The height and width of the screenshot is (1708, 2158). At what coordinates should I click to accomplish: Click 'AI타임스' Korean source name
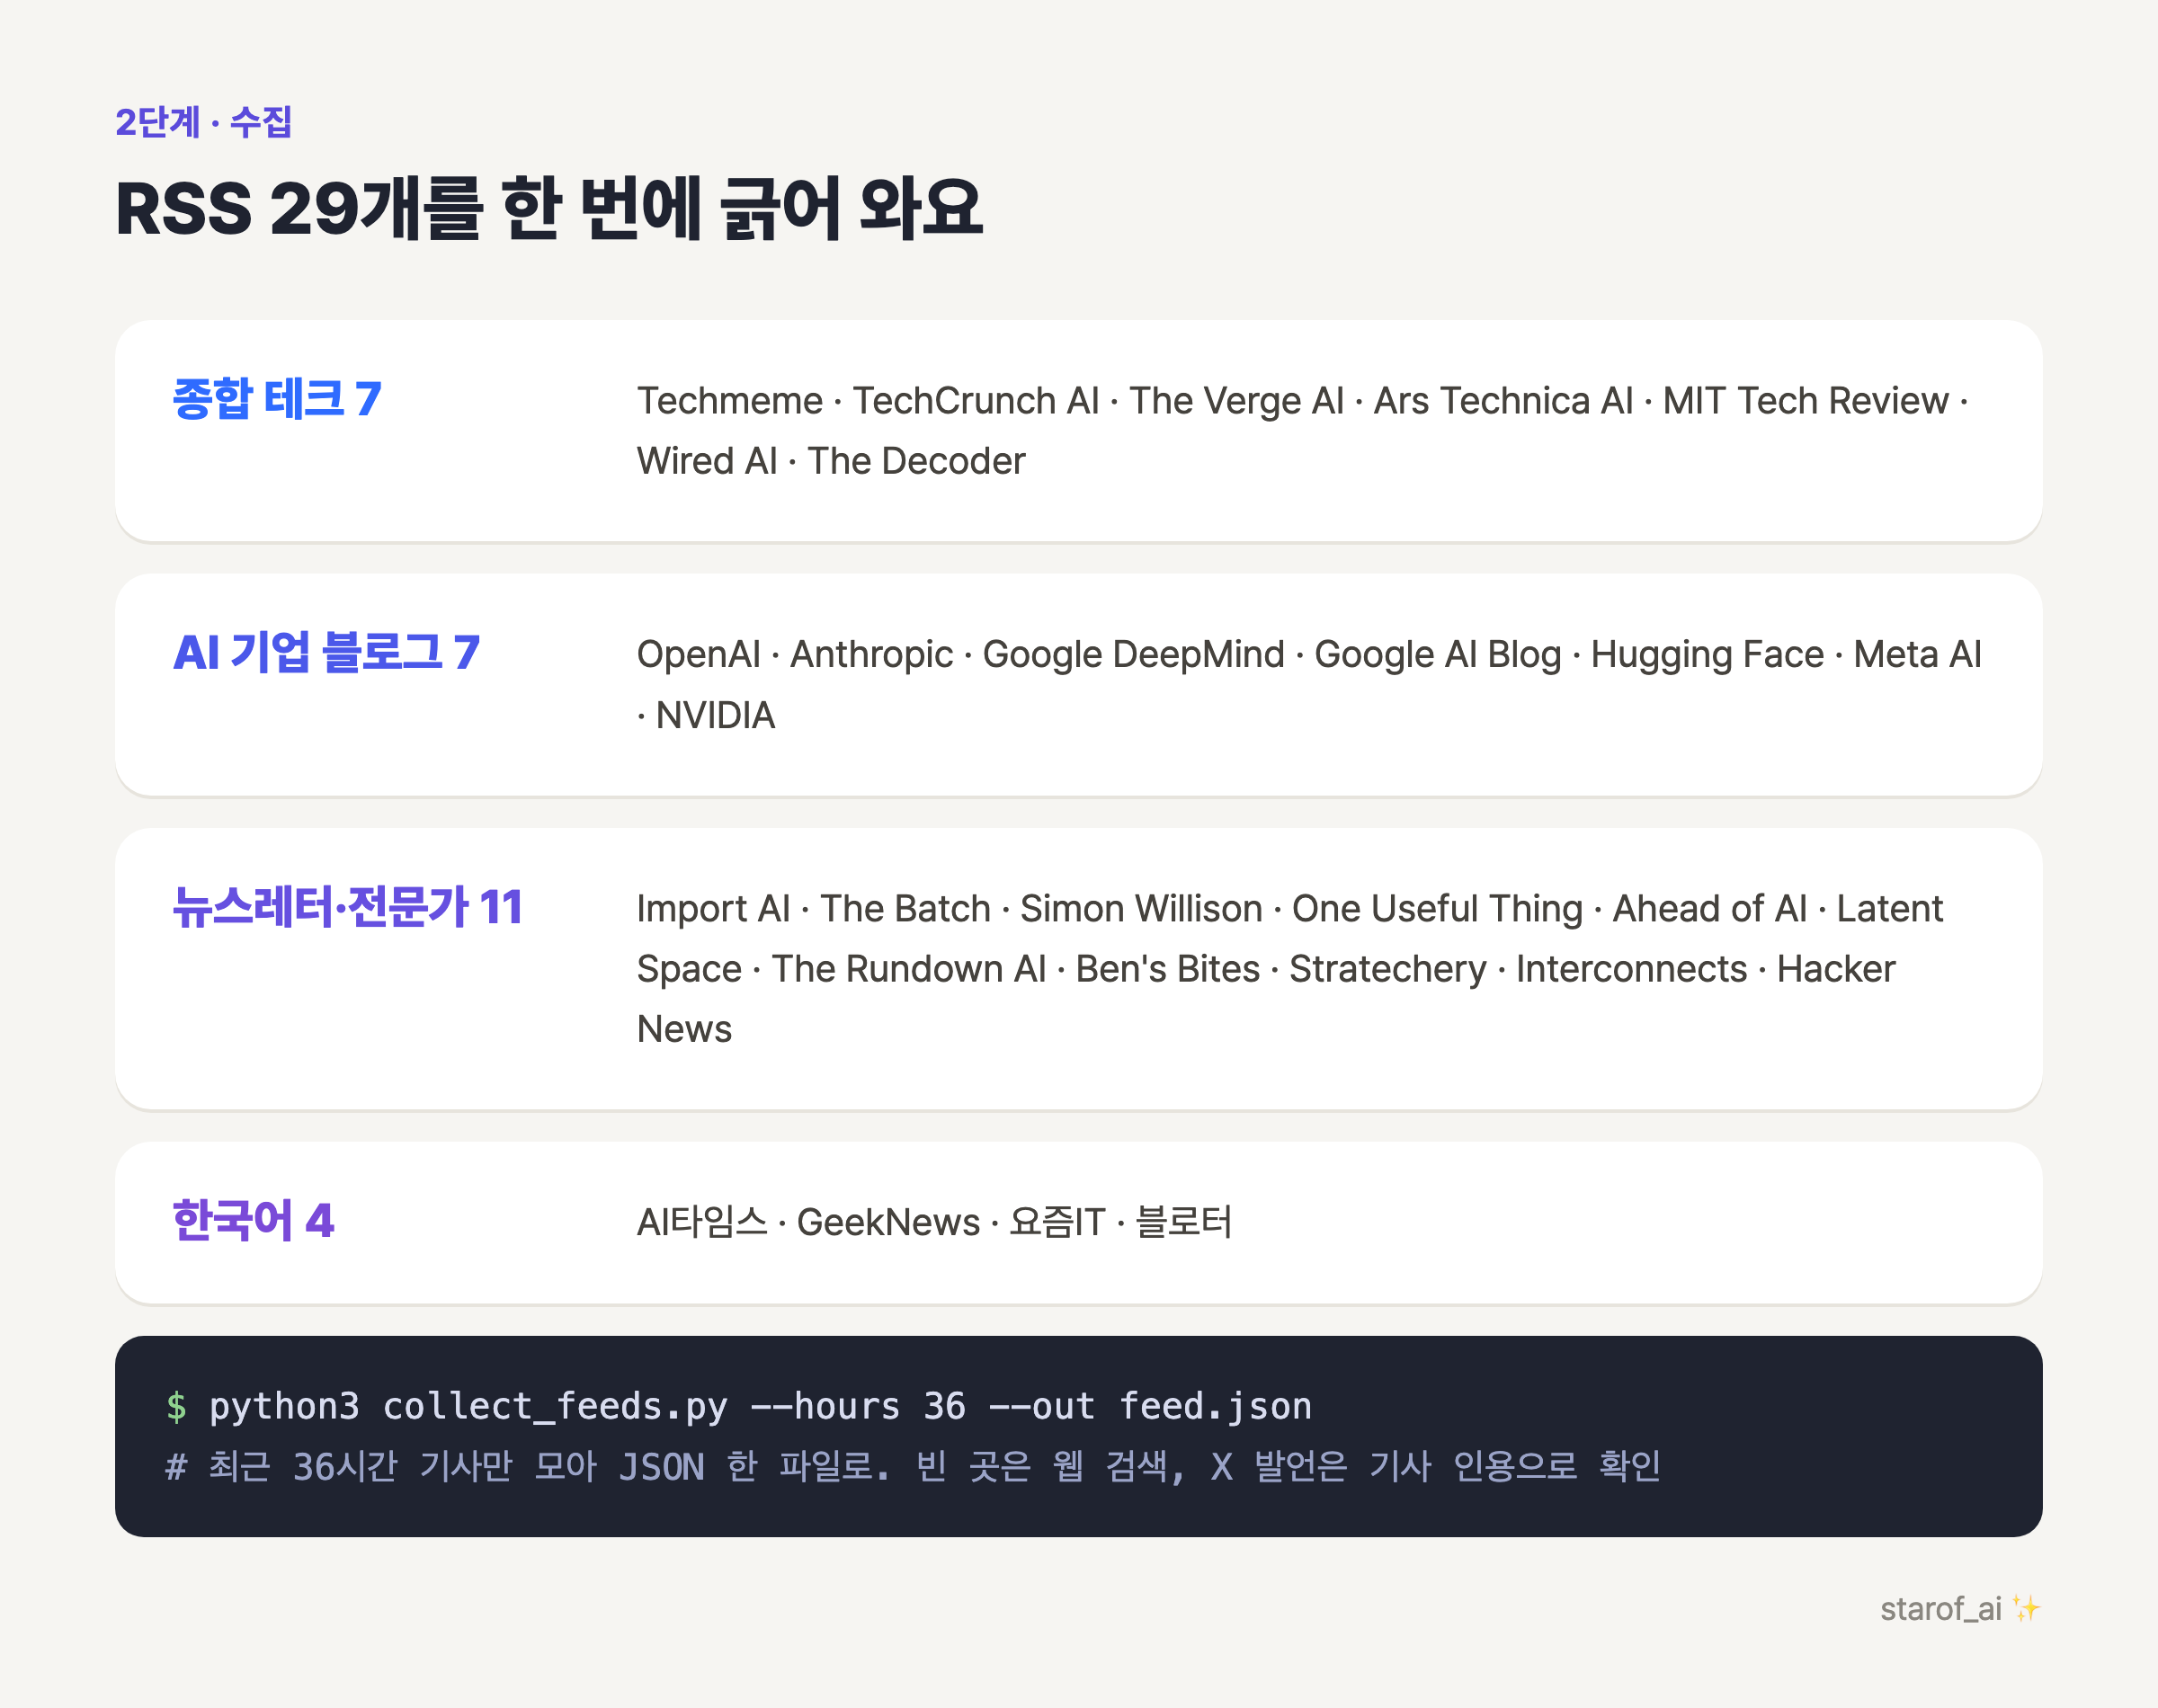click(702, 1222)
